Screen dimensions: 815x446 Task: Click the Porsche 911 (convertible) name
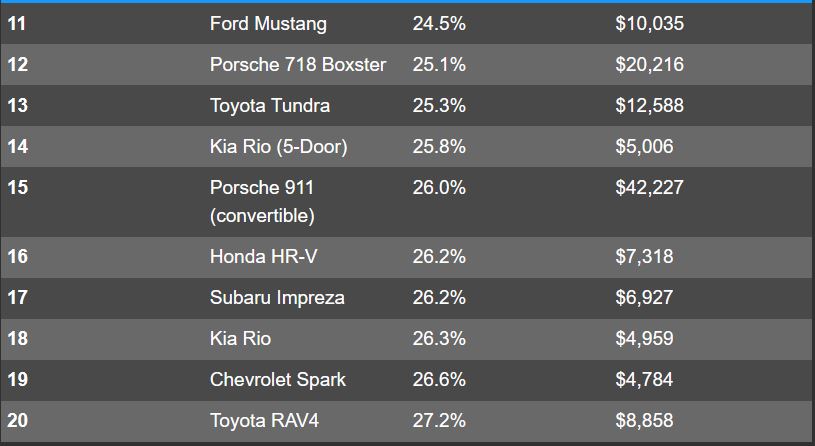262,201
